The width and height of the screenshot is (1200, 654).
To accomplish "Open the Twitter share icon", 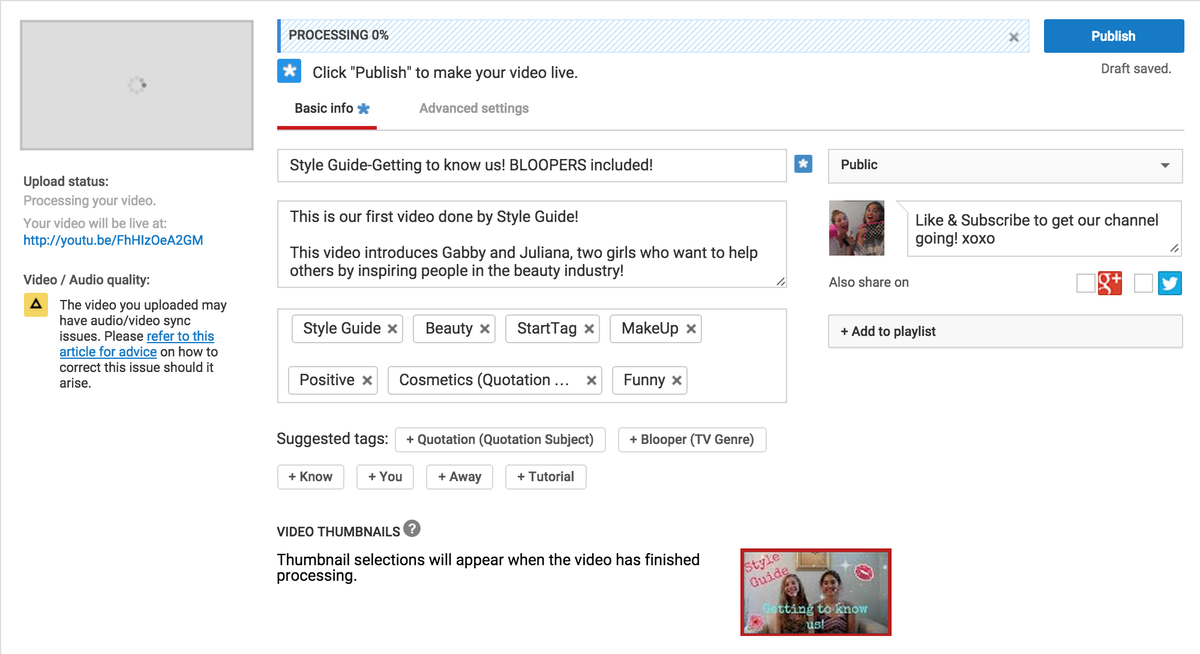I will tap(1170, 283).
